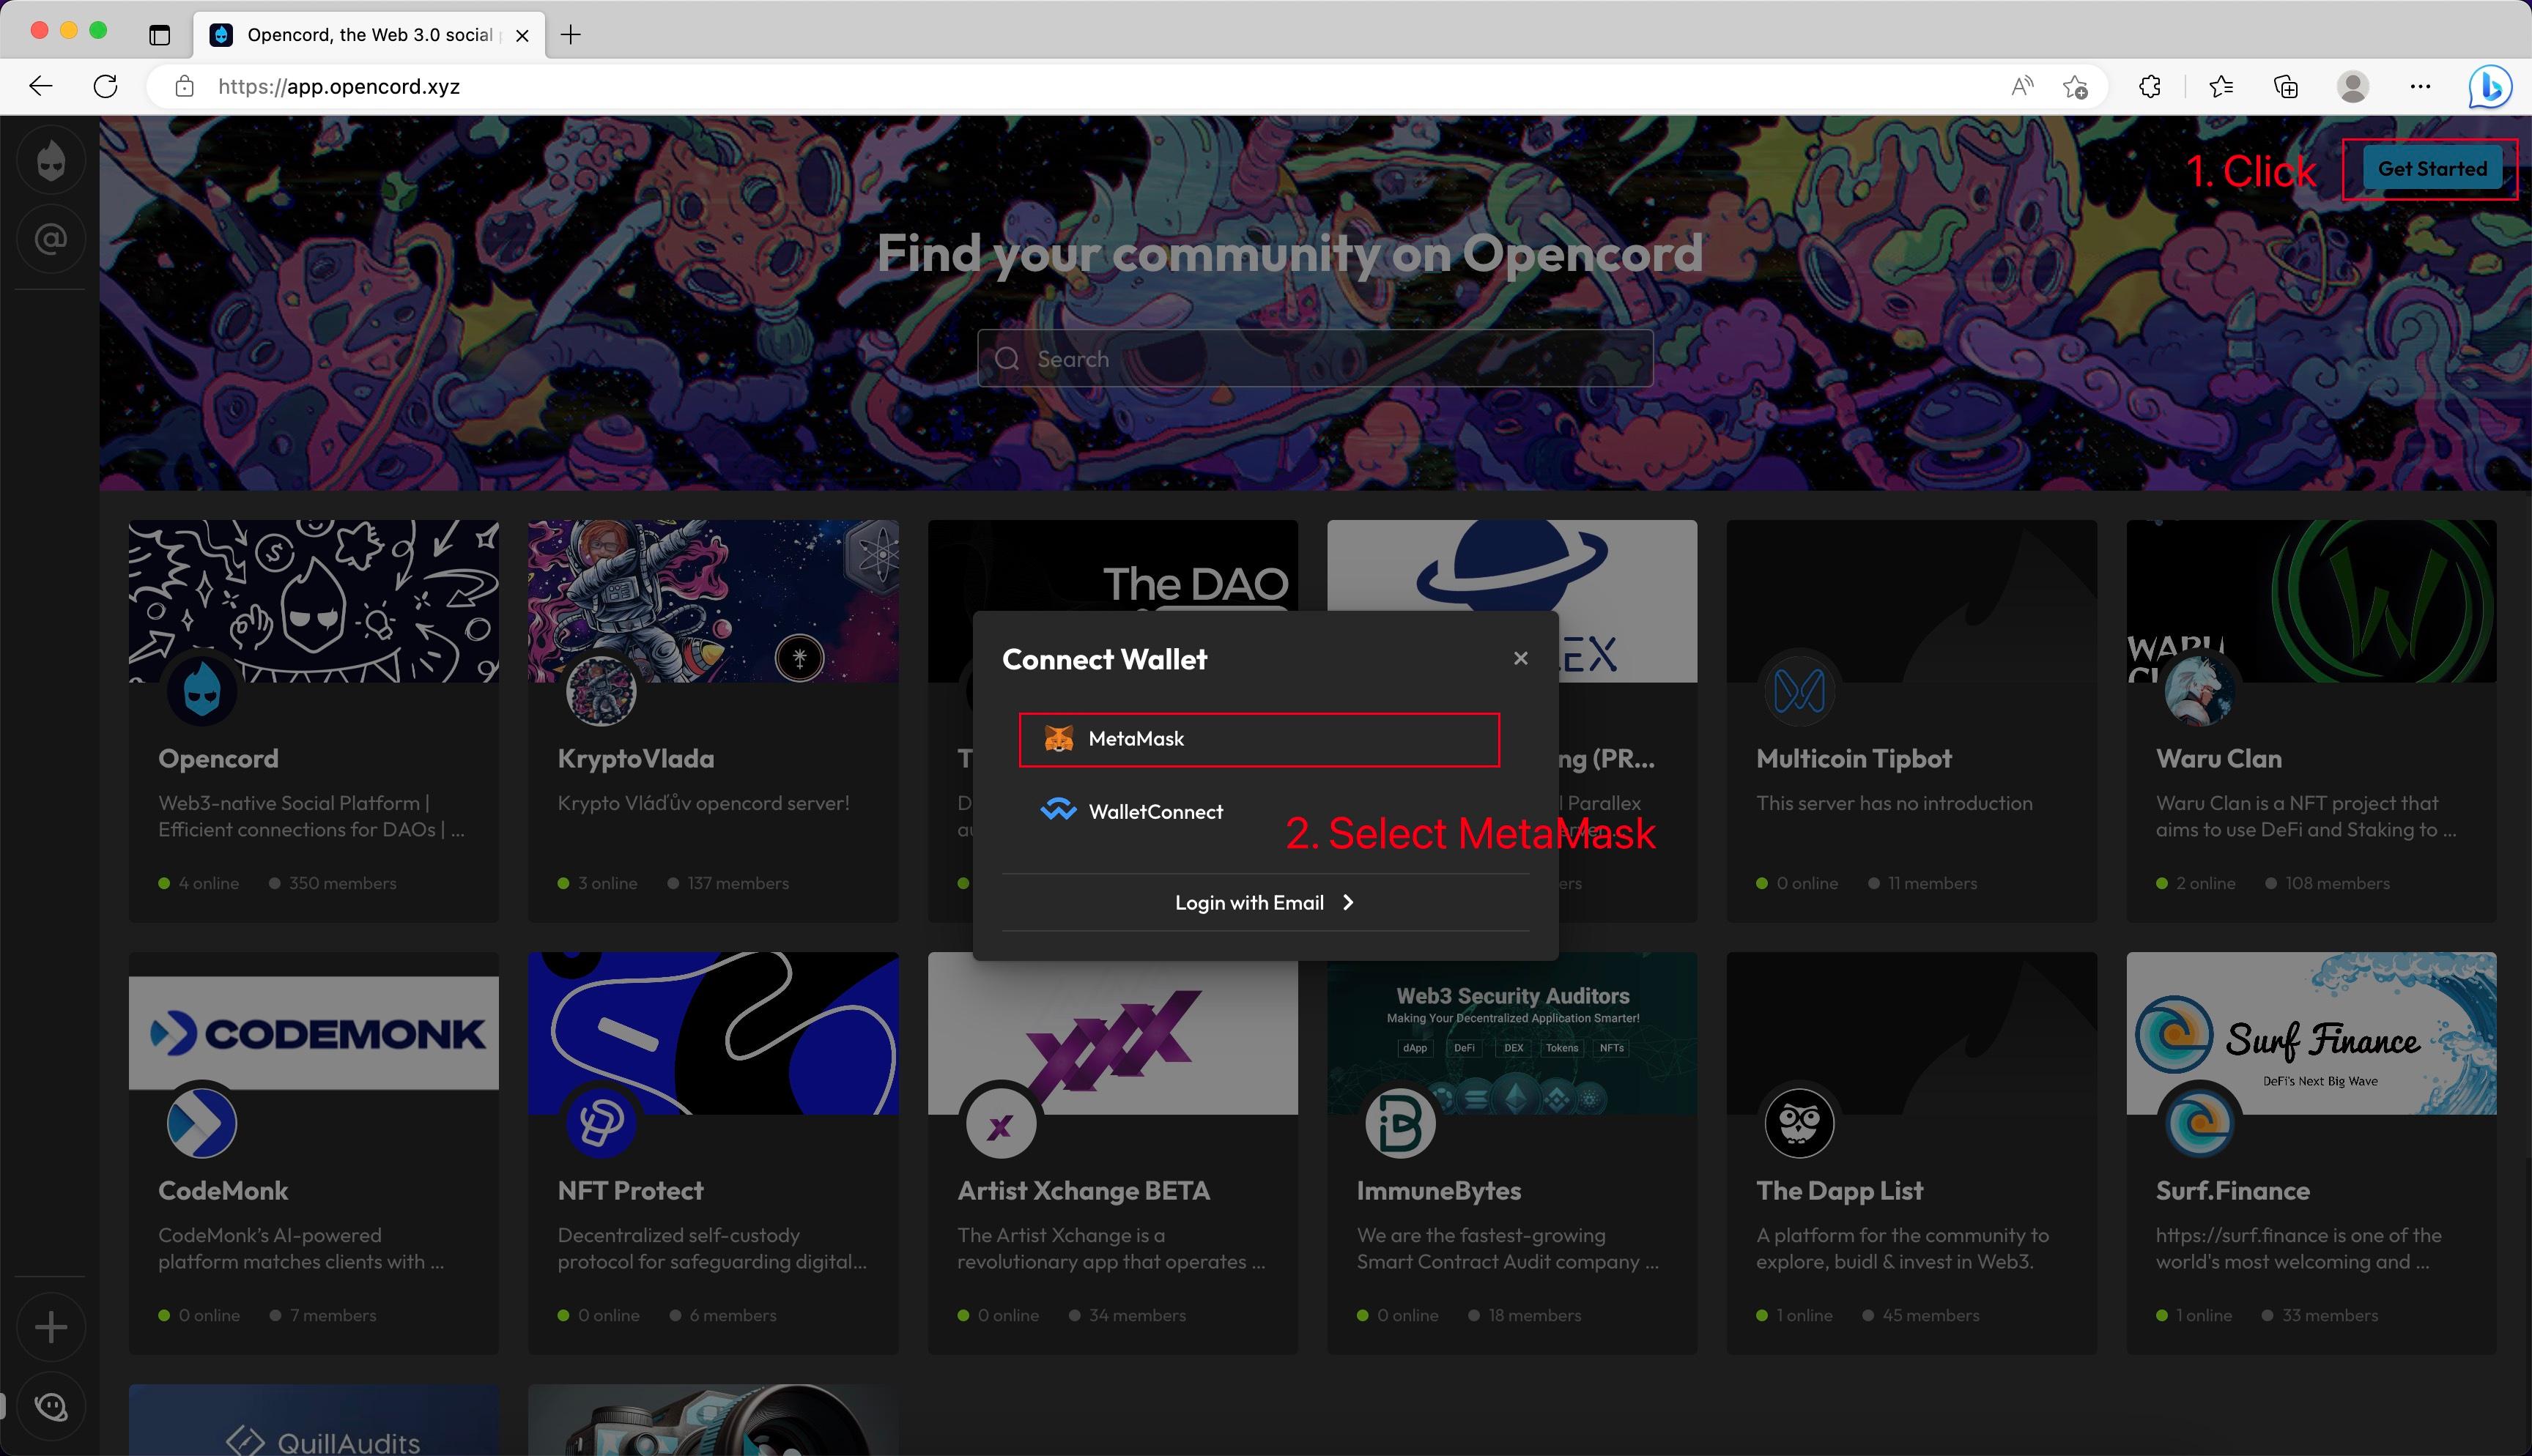
Task: Click the browser profile avatar
Action: point(2353,87)
